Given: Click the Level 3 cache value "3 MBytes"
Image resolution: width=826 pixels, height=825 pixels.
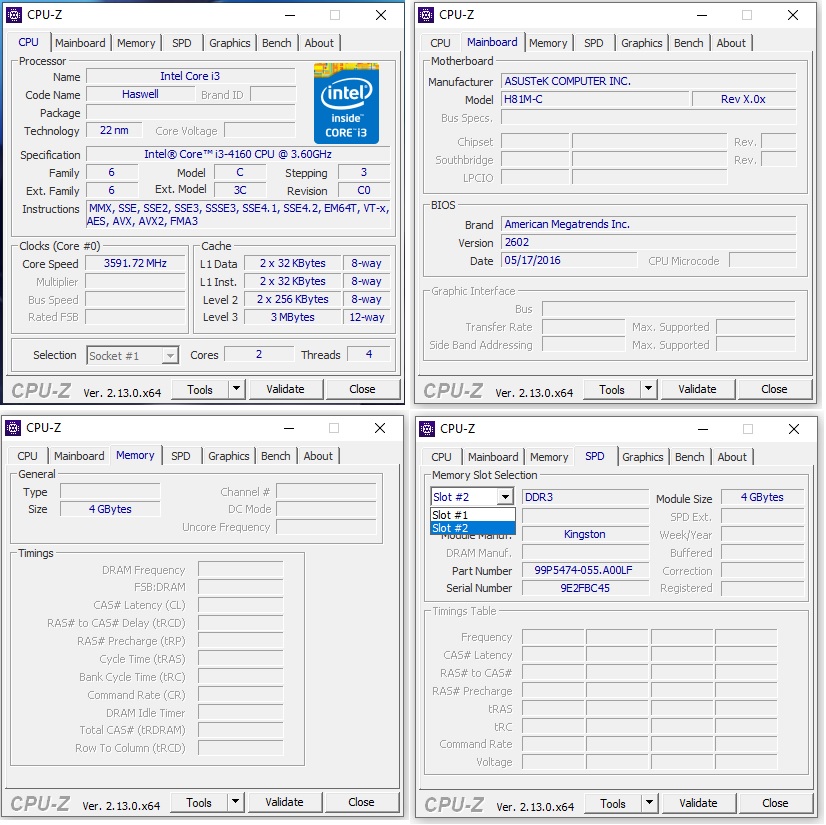Looking at the screenshot, I should point(292,317).
